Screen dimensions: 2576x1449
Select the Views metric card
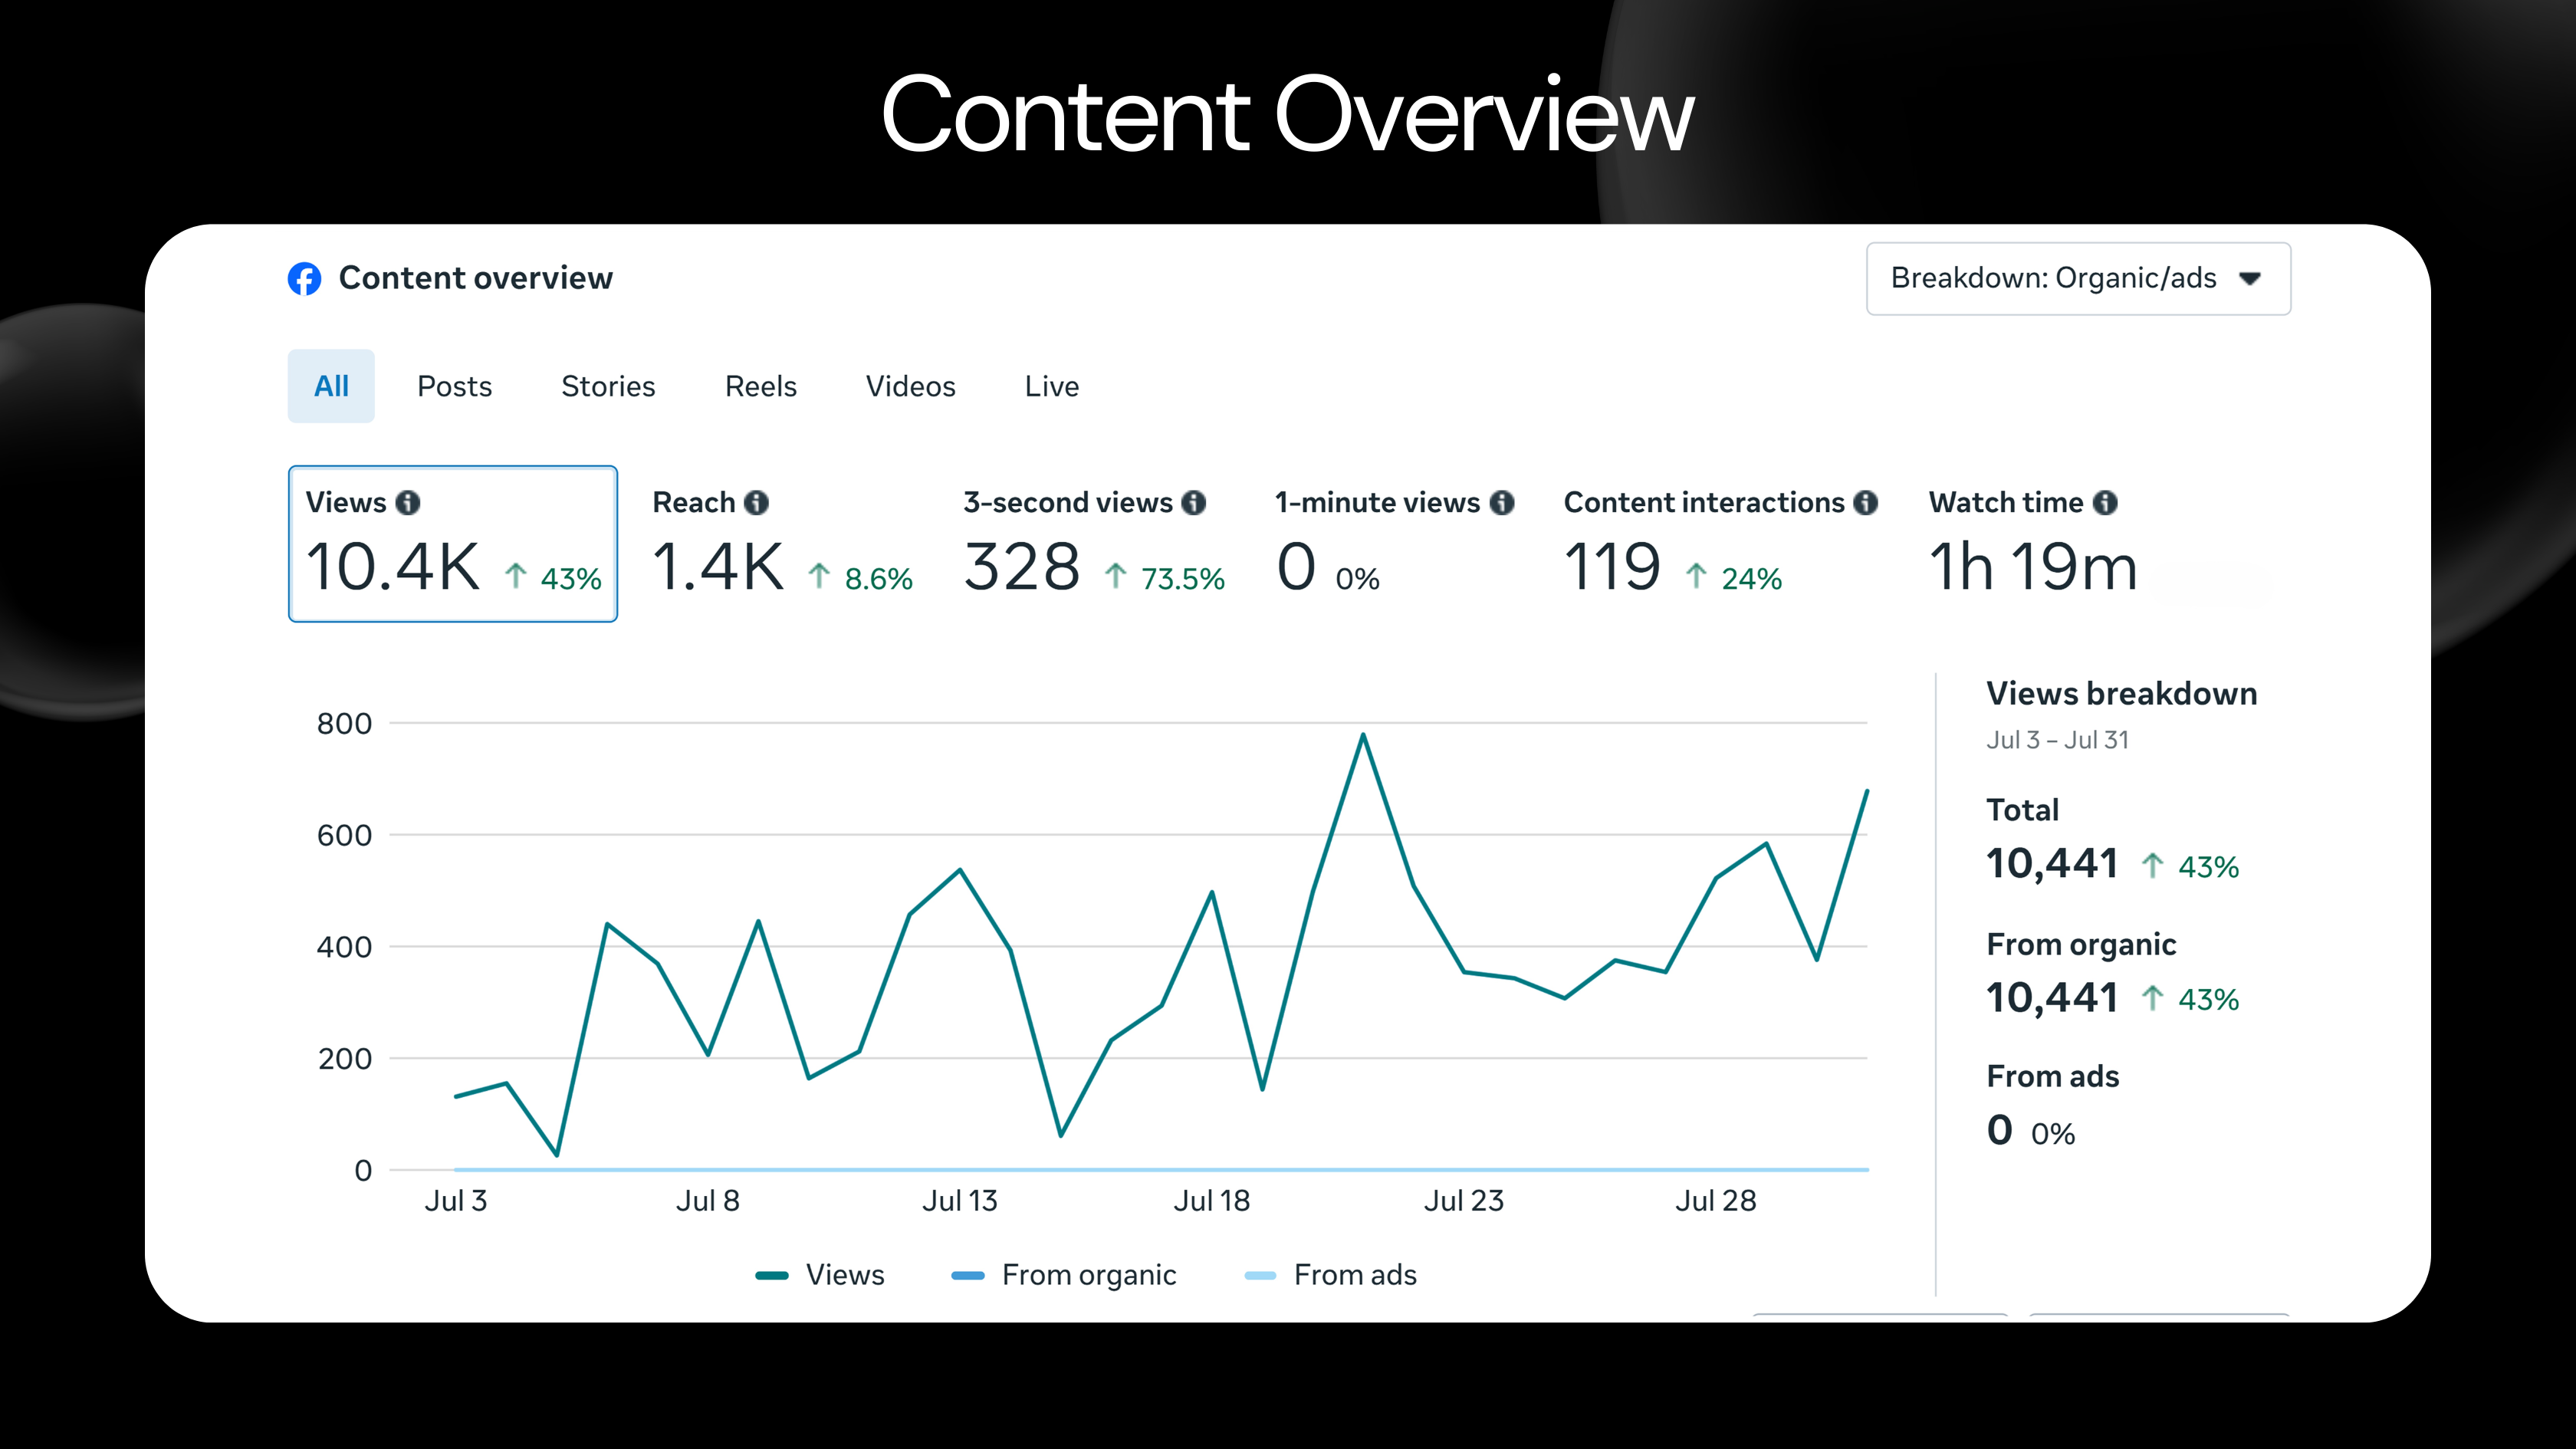(453, 544)
